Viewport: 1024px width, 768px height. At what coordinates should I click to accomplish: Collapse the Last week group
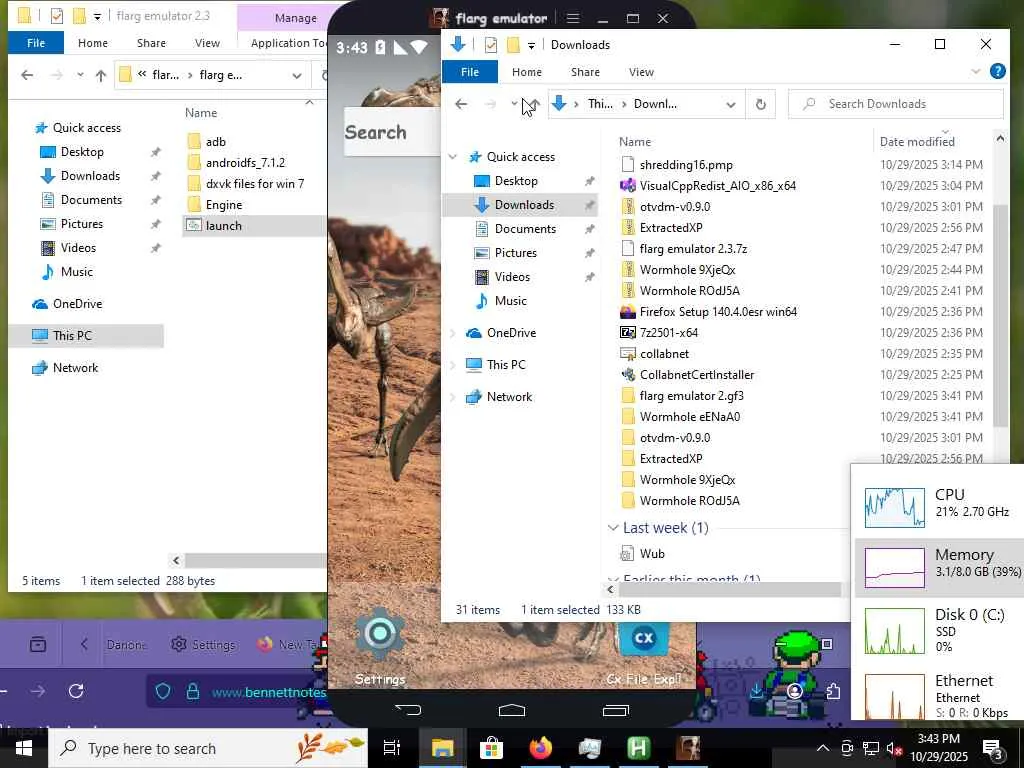point(613,528)
